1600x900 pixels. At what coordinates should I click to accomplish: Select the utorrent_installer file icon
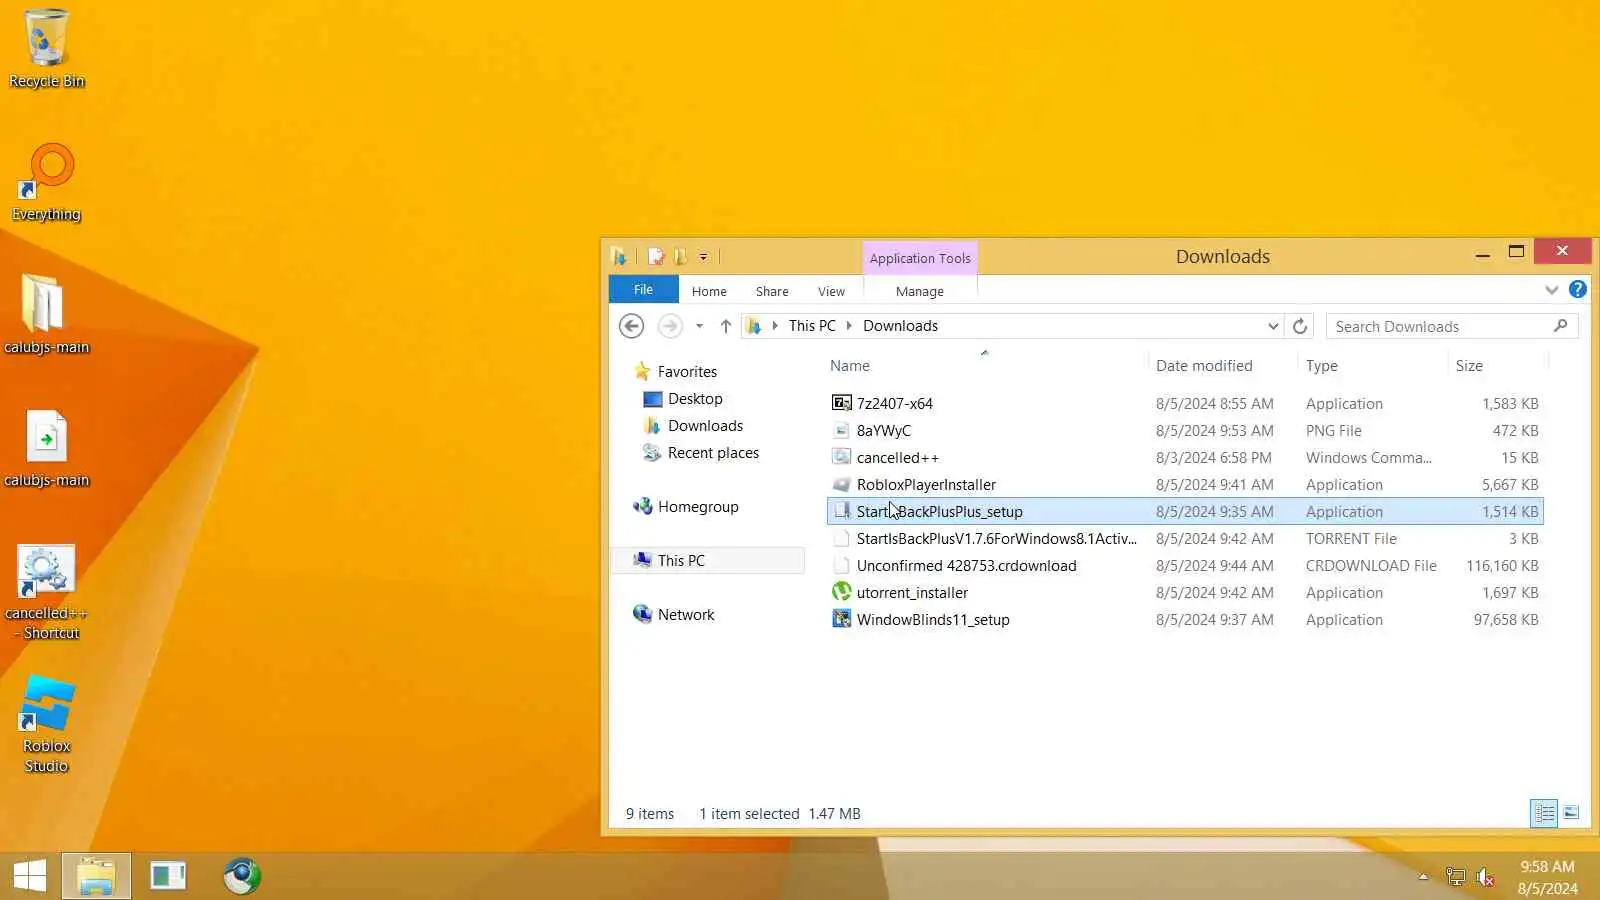pos(841,592)
